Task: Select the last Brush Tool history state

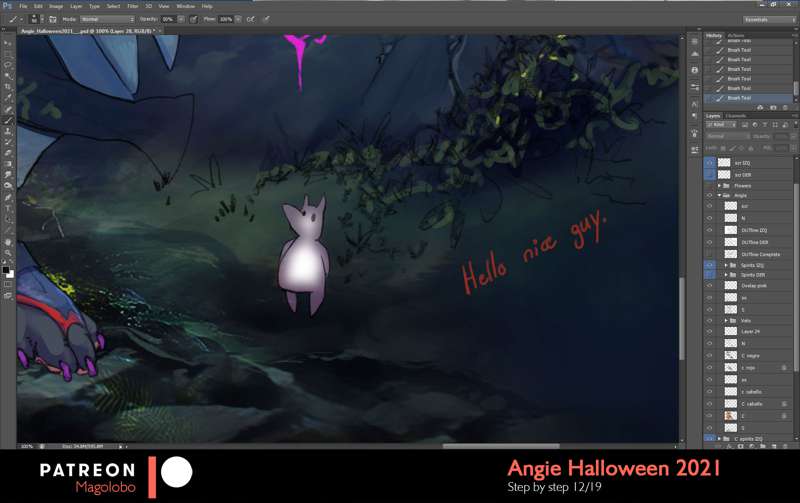Action: (740, 98)
